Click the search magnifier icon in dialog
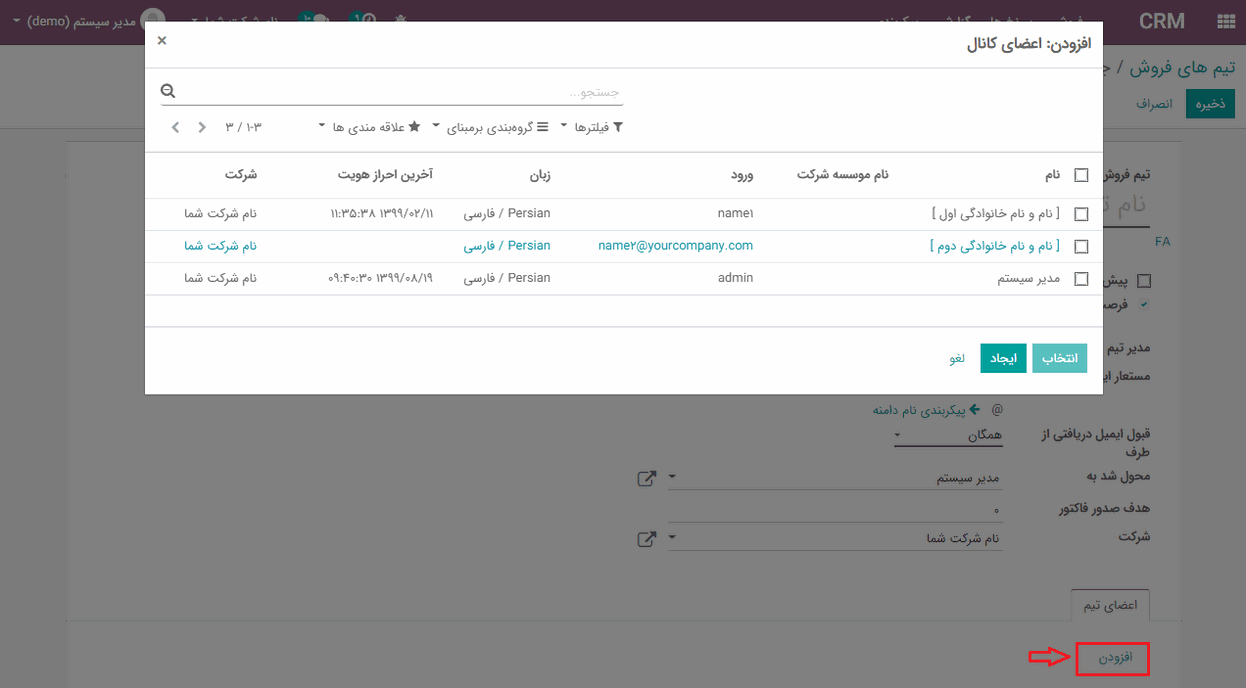Image resolution: width=1246 pixels, height=688 pixels. click(168, 91)
